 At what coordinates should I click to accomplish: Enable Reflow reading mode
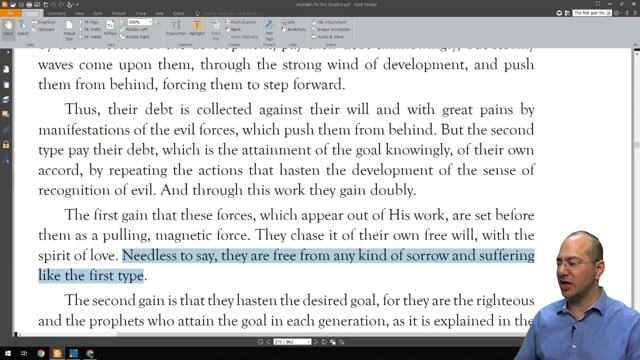click(110, 29)
